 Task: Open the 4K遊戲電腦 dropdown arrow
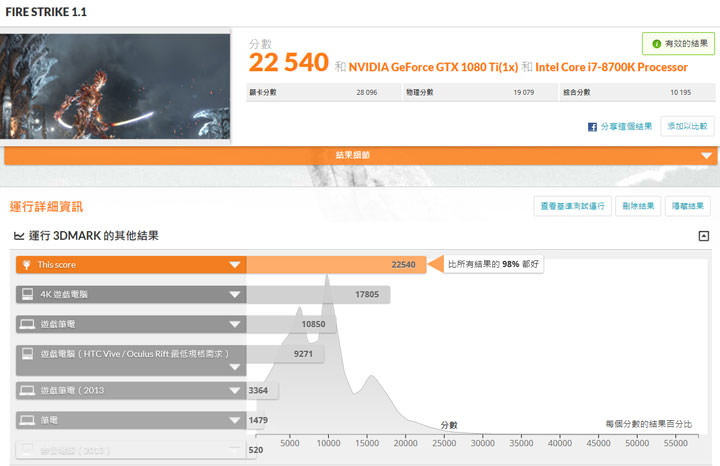tap(235, 295)
